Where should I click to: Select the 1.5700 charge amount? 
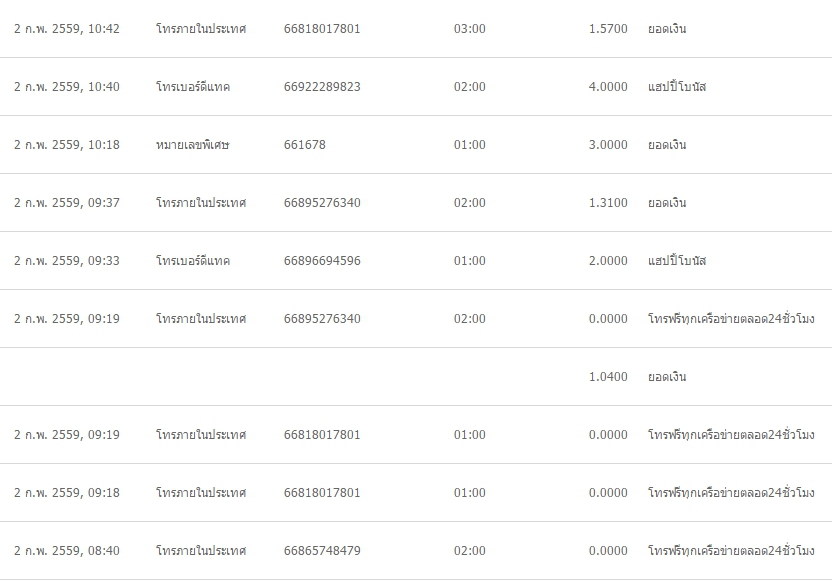(608, 29)
